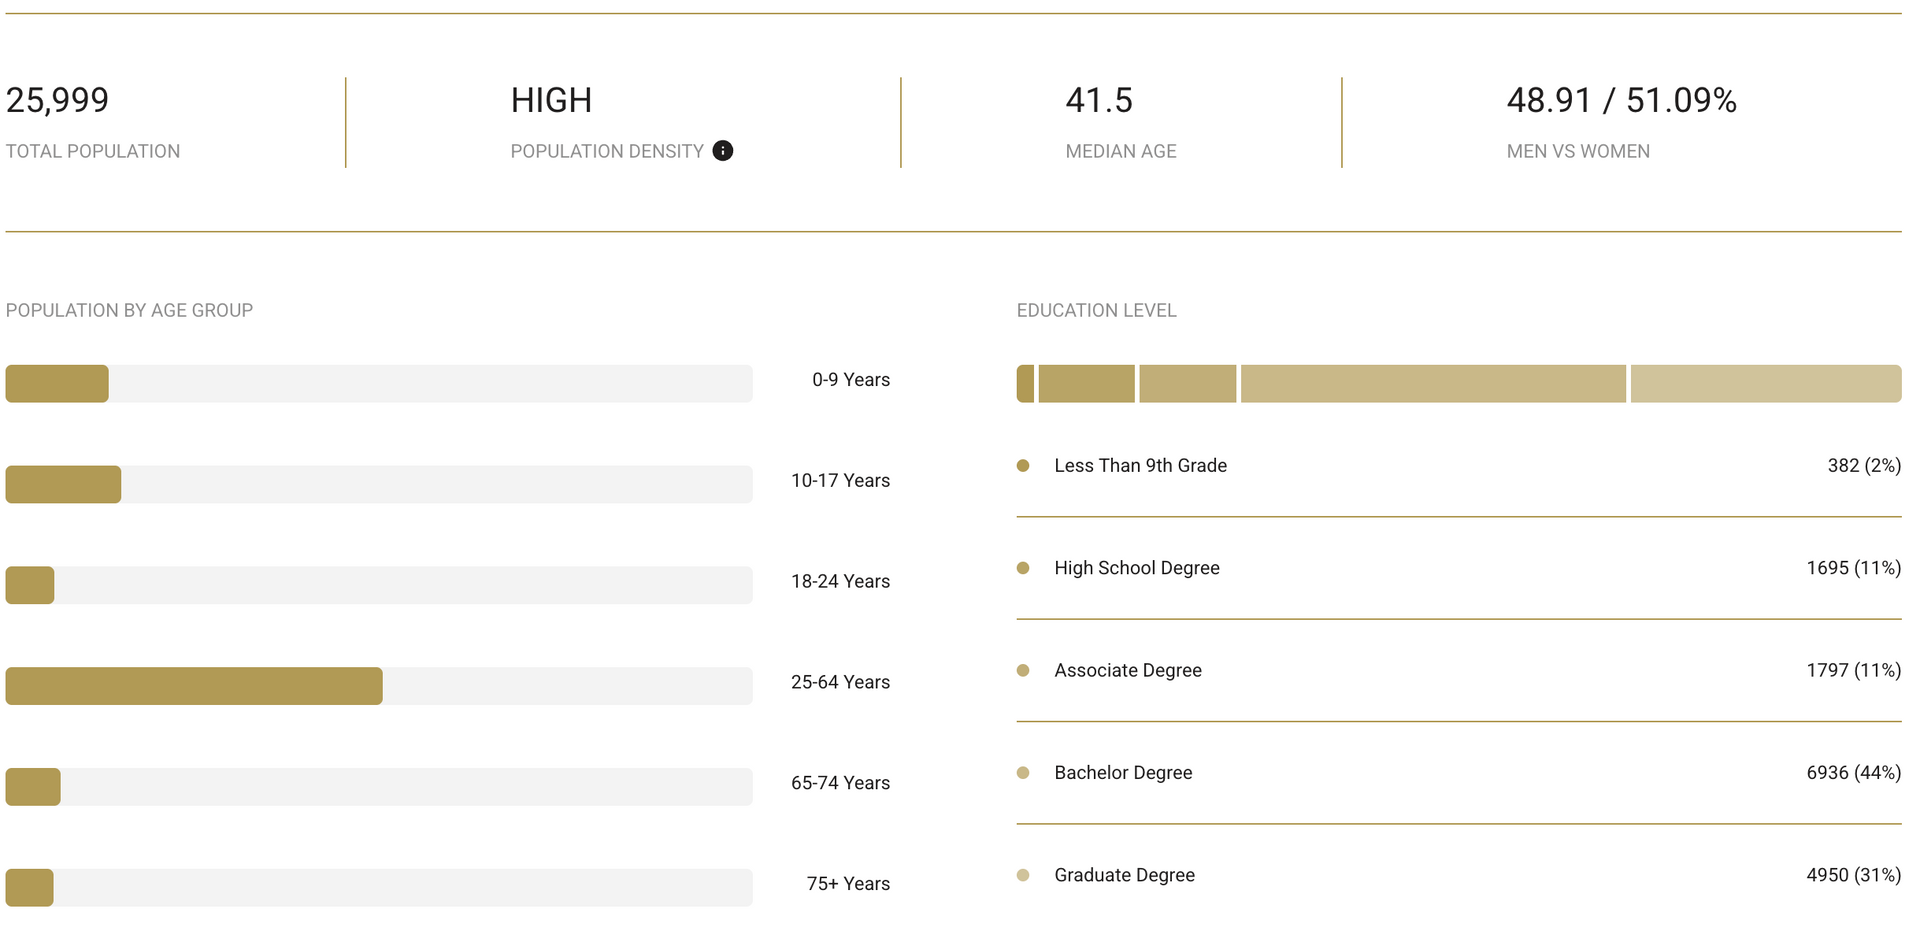This screenshot has width=1920, height=928.
Task: Click the 1797 (11%) value
Action: 1854,670
